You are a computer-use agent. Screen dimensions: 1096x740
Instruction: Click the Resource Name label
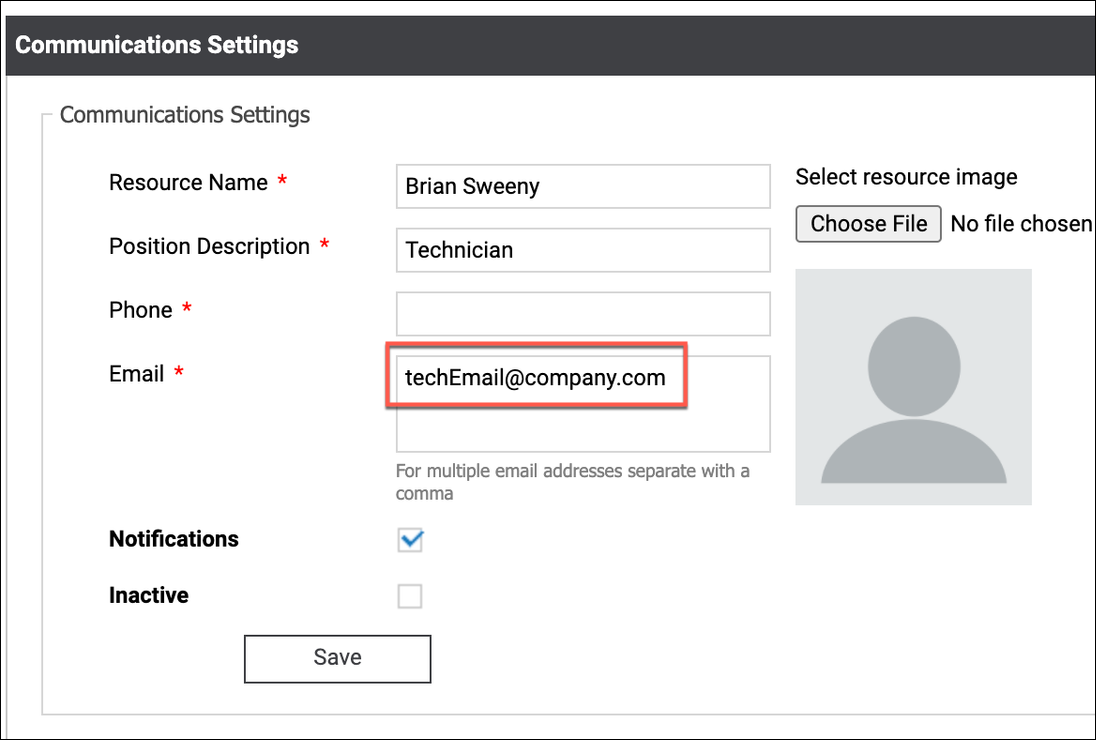[188, 183]
